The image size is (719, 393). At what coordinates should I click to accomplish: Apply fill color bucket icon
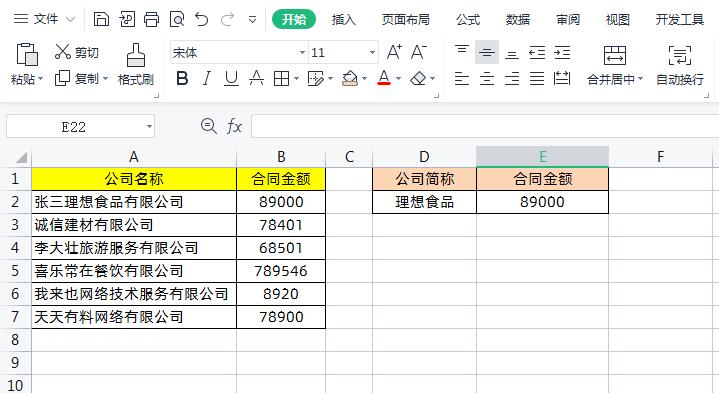coord(350,78)
